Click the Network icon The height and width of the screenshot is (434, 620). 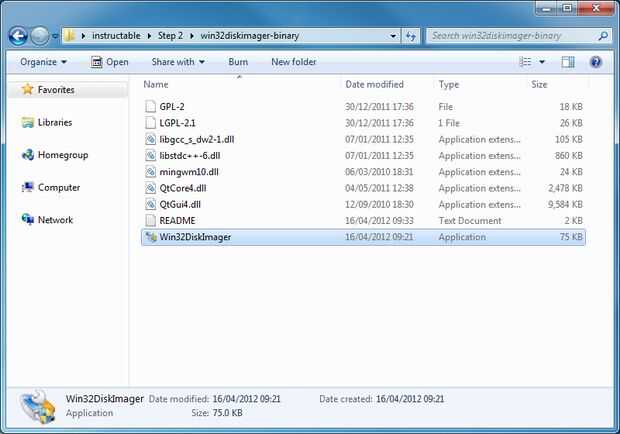click(x=28, y=219)
